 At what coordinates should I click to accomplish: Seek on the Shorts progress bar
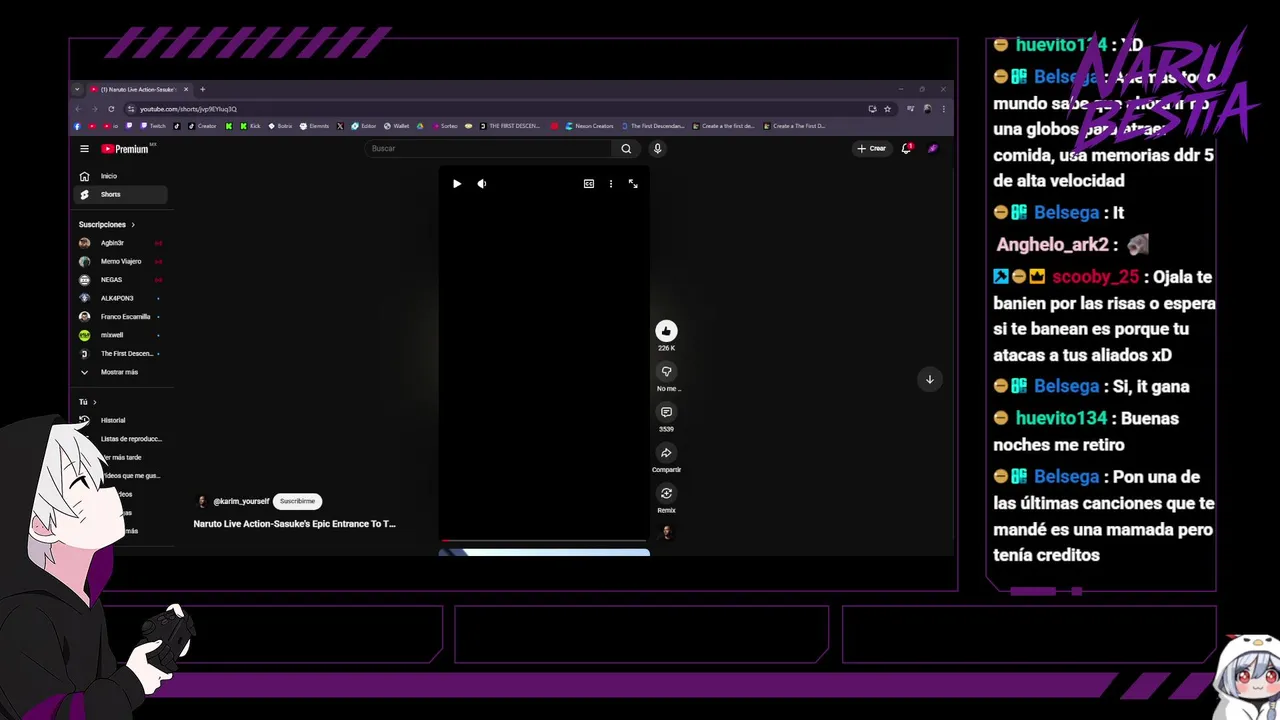(x=544, y=541)
